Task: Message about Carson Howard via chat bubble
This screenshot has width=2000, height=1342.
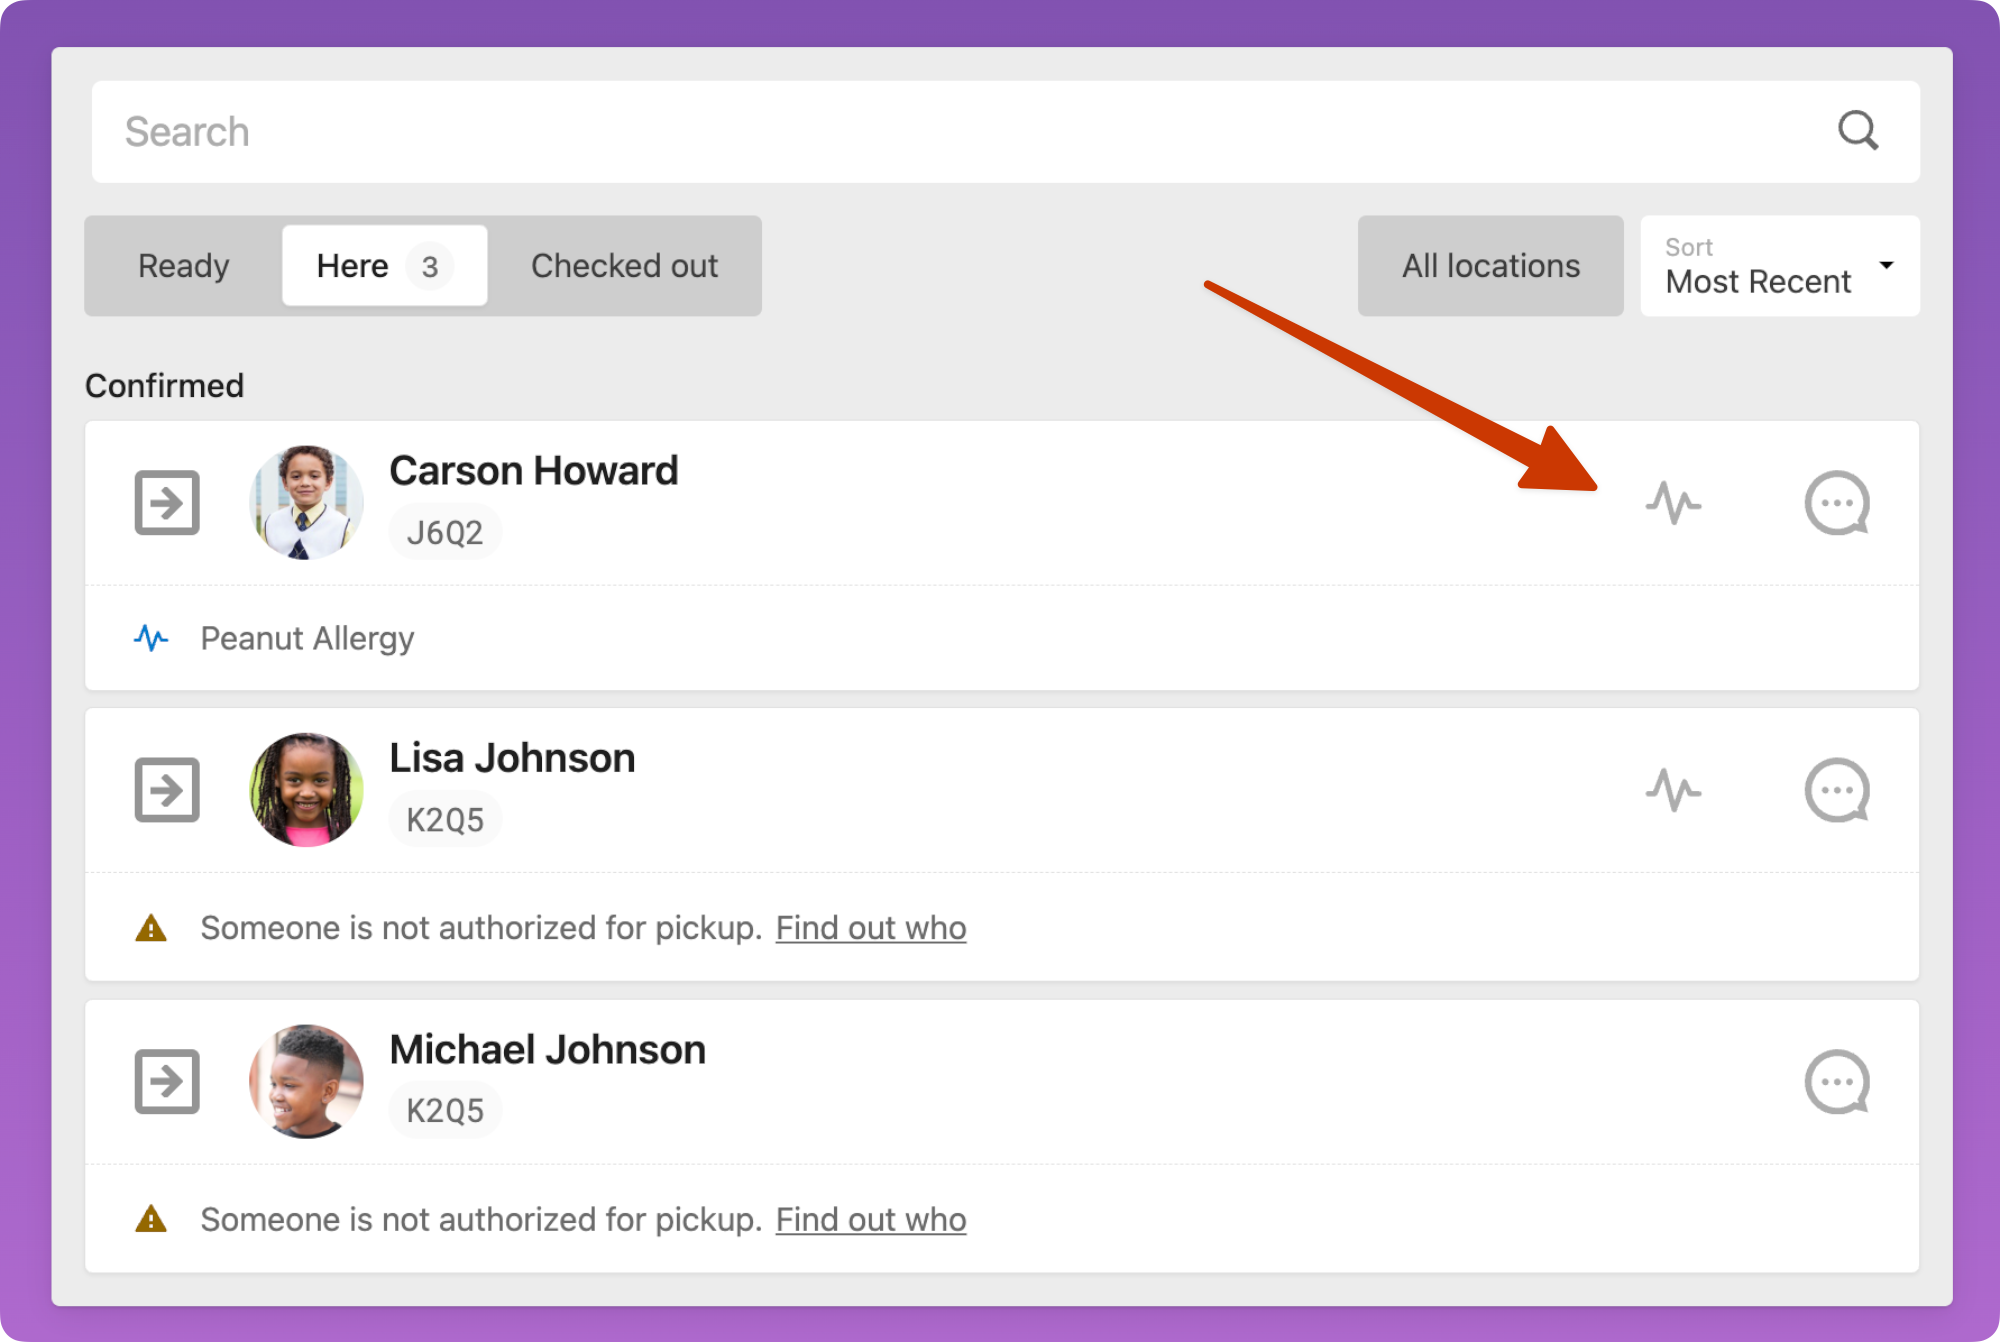Action: click(1837, 503)
